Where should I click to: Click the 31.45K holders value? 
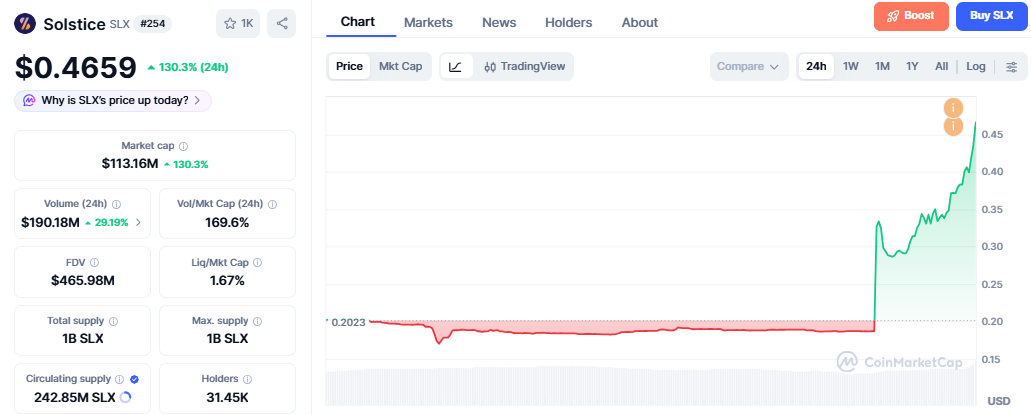(x=227, y=397)
